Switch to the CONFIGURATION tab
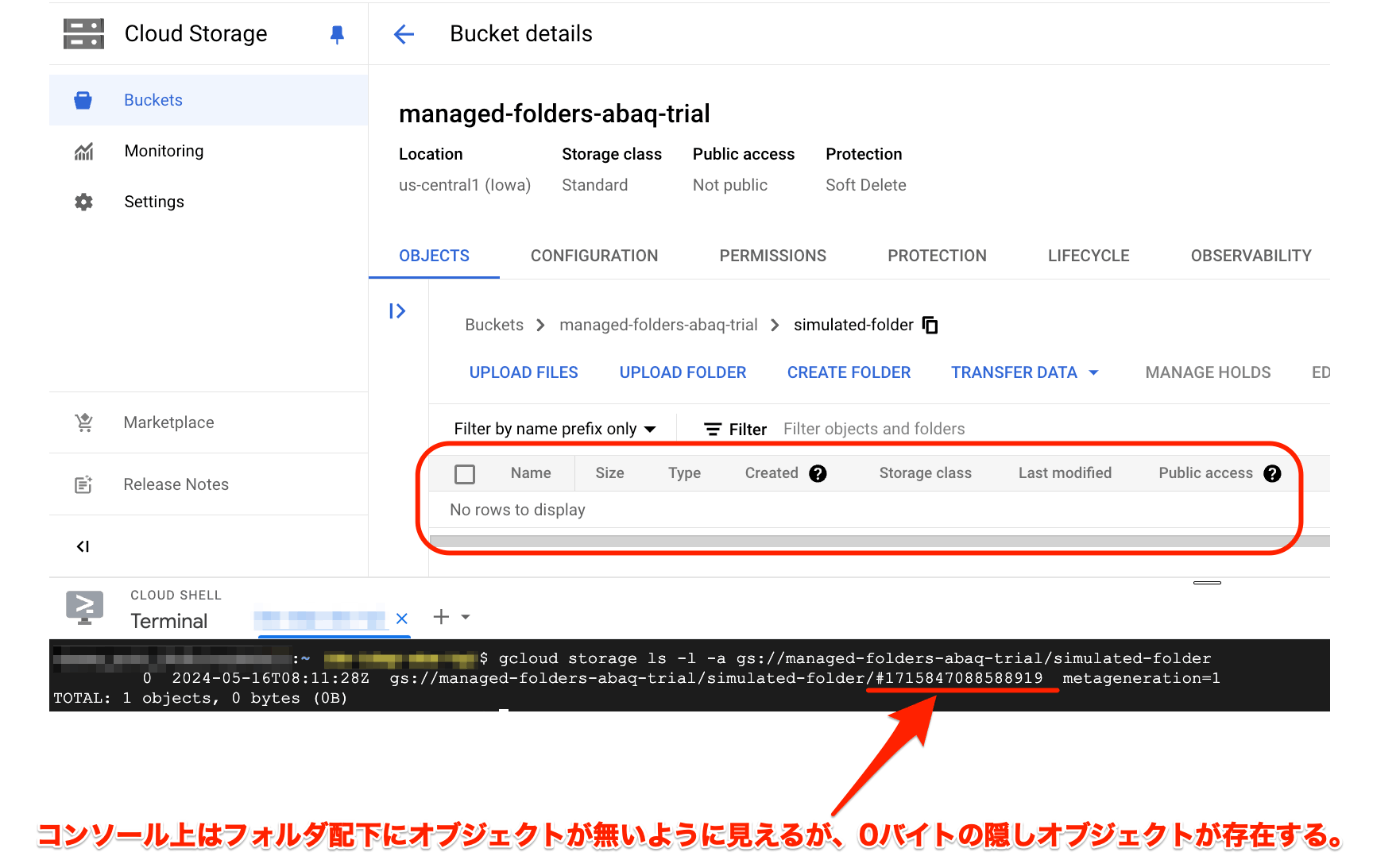This screenshot has width=1400, height=856. click(594, 256)
